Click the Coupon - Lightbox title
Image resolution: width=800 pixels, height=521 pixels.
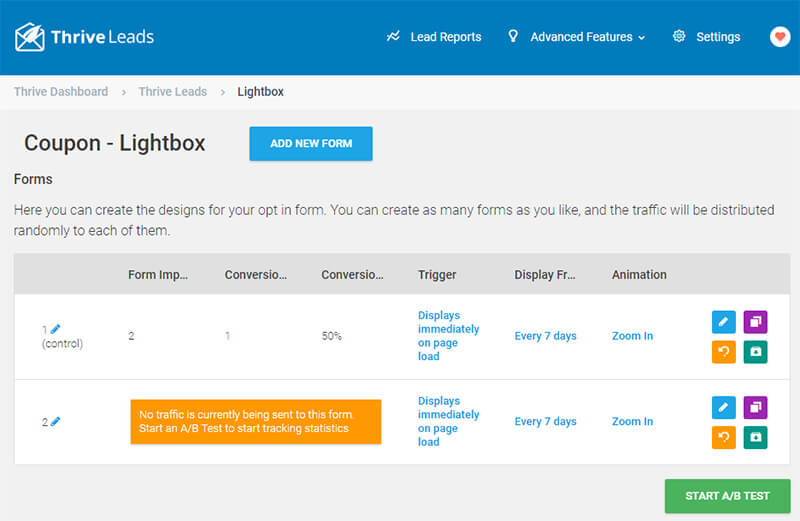point(114,143)
